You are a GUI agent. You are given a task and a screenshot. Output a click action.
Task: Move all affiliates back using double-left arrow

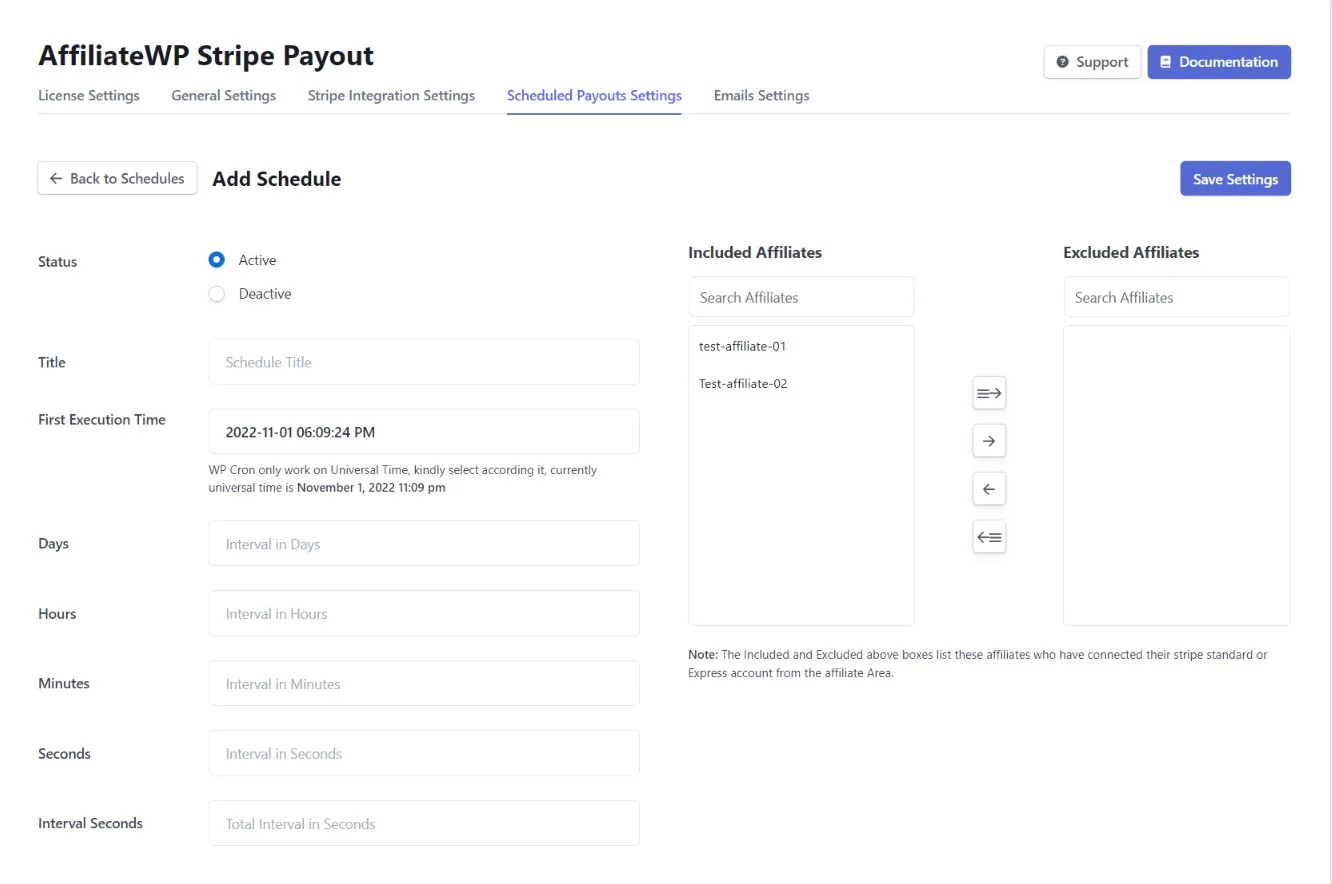pos(988,537)
